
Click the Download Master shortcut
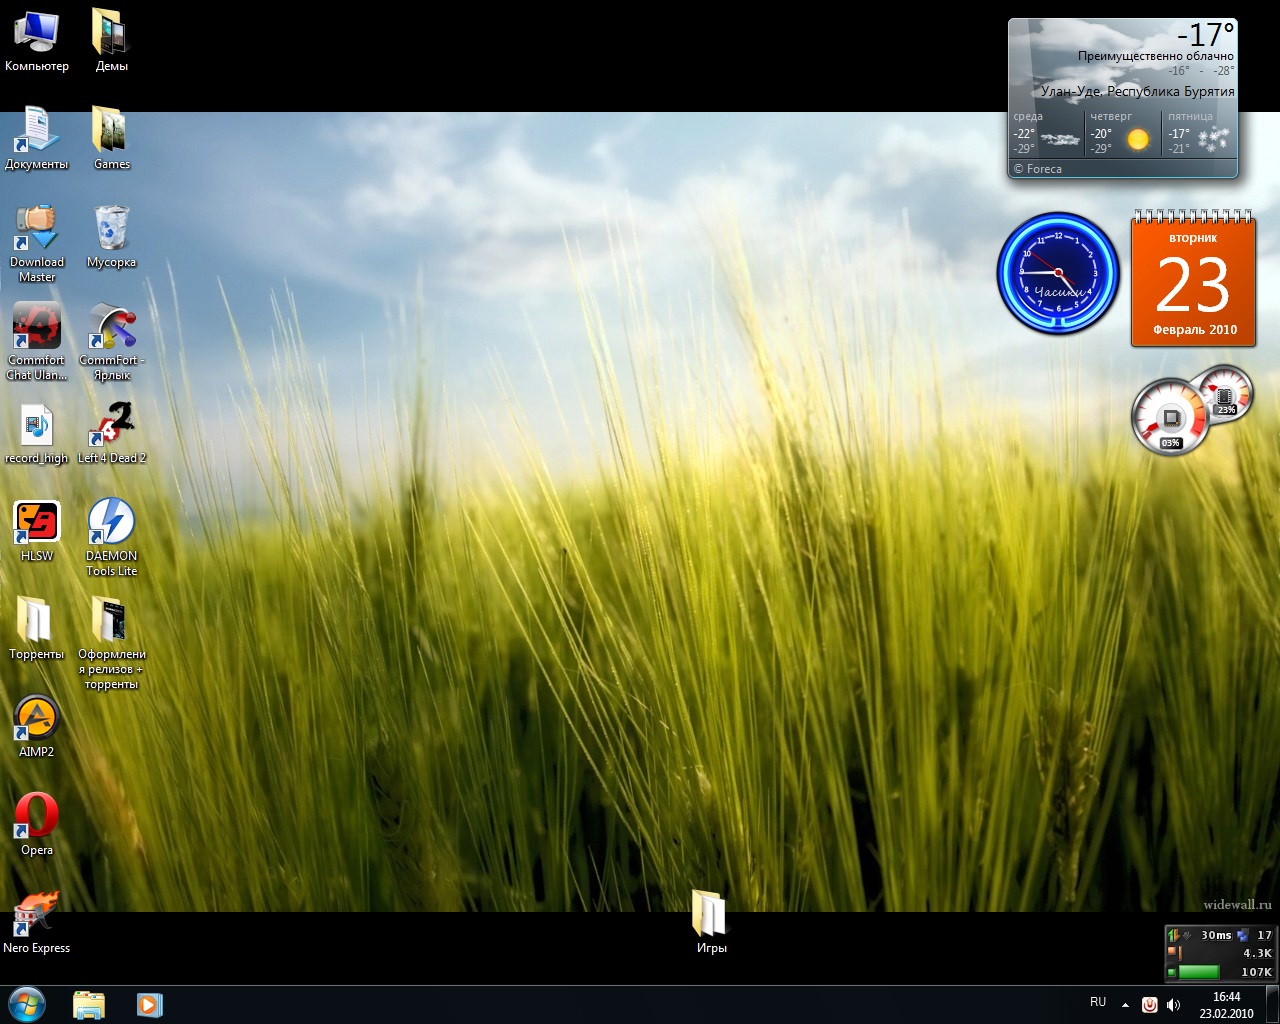36,229
